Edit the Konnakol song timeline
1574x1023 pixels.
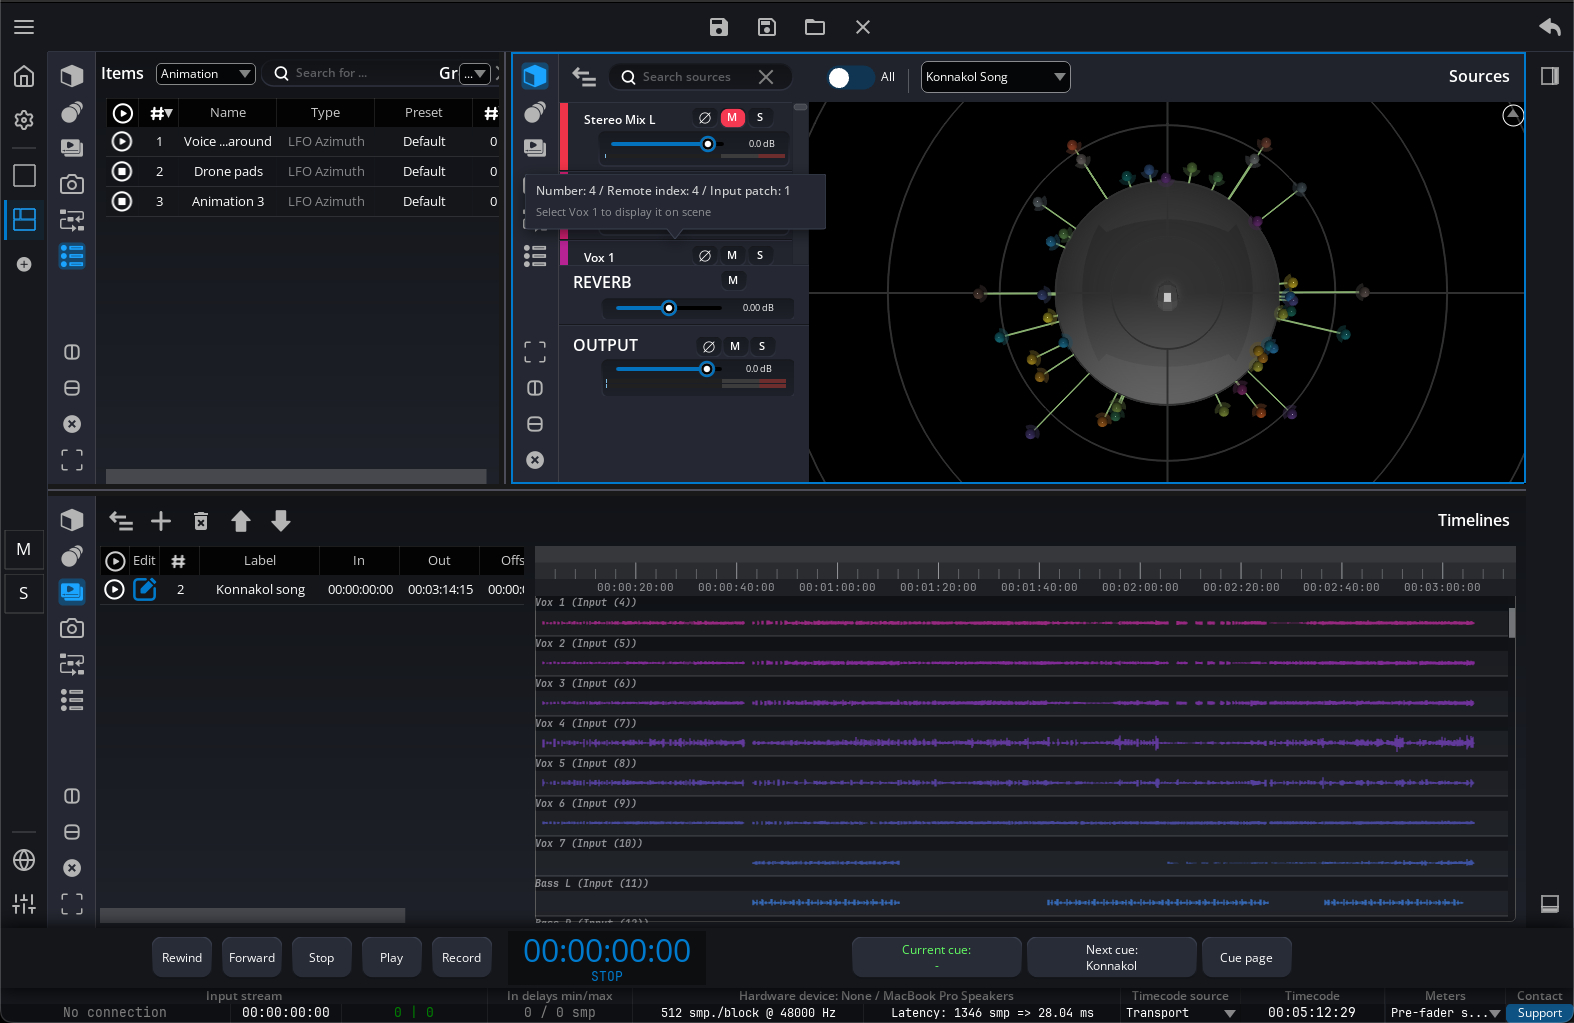click(145, 589)
